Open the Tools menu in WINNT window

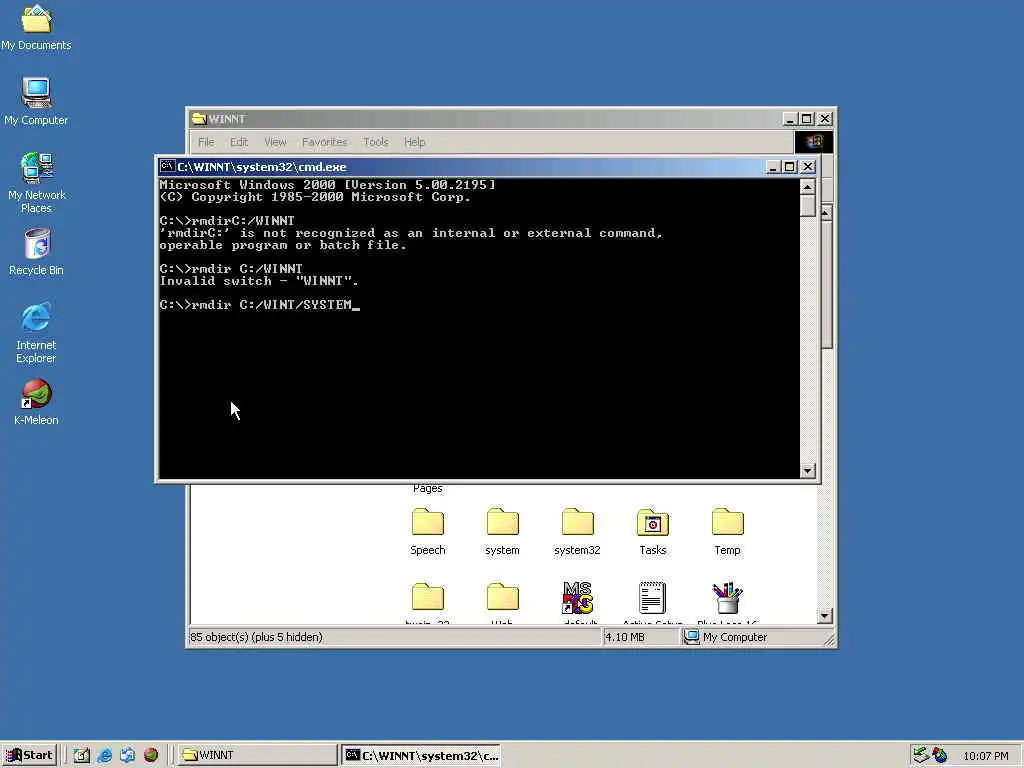[376, 142]
